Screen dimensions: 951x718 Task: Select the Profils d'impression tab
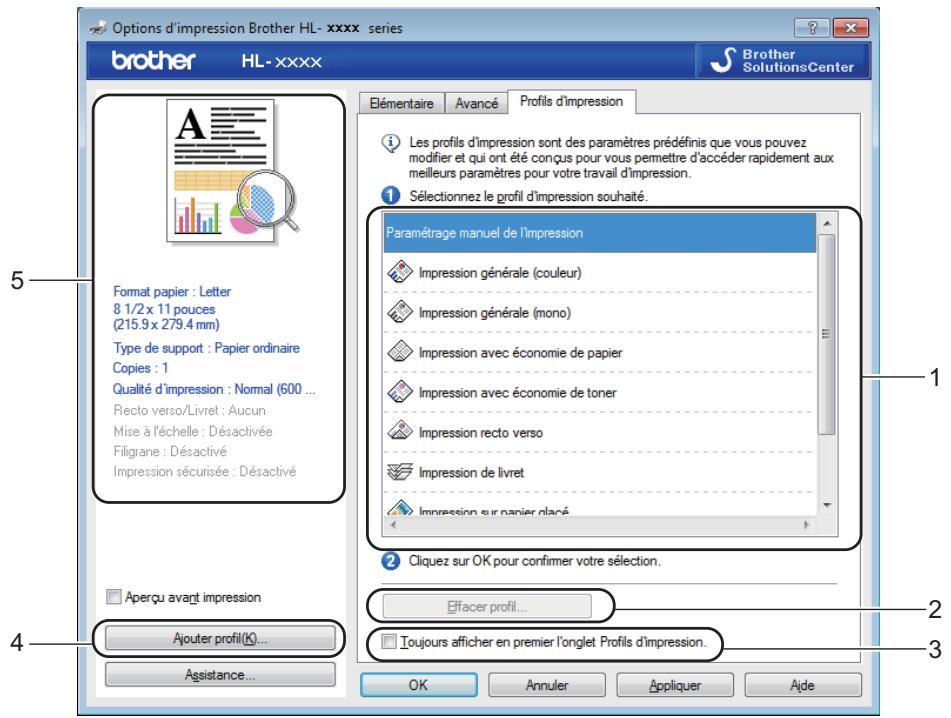571,101
